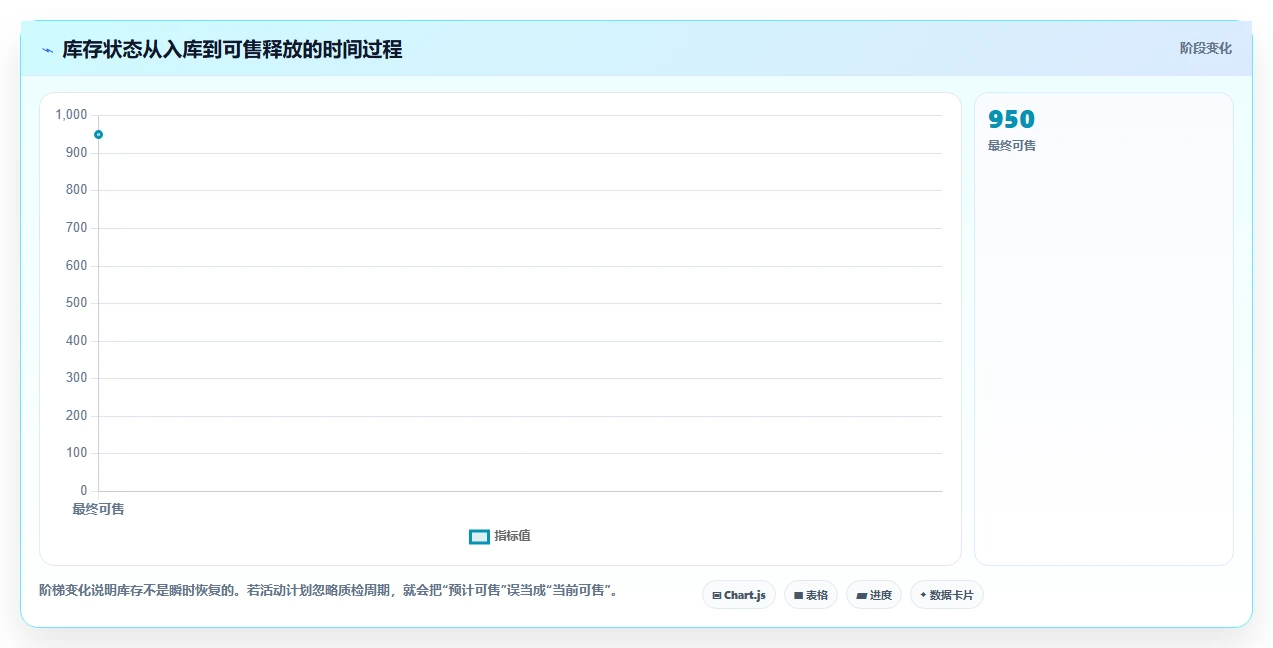Click the 指标值 legend color box
Screen dimensions: 1273x648
pyautogui.click(x=479, y=537)
